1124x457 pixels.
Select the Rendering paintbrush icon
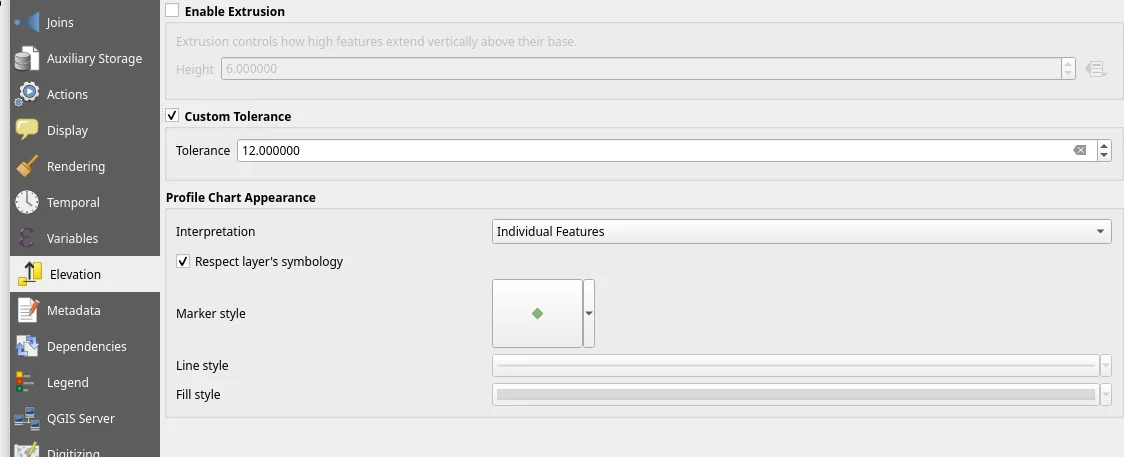pyautogui.click(x=27, y=167)
